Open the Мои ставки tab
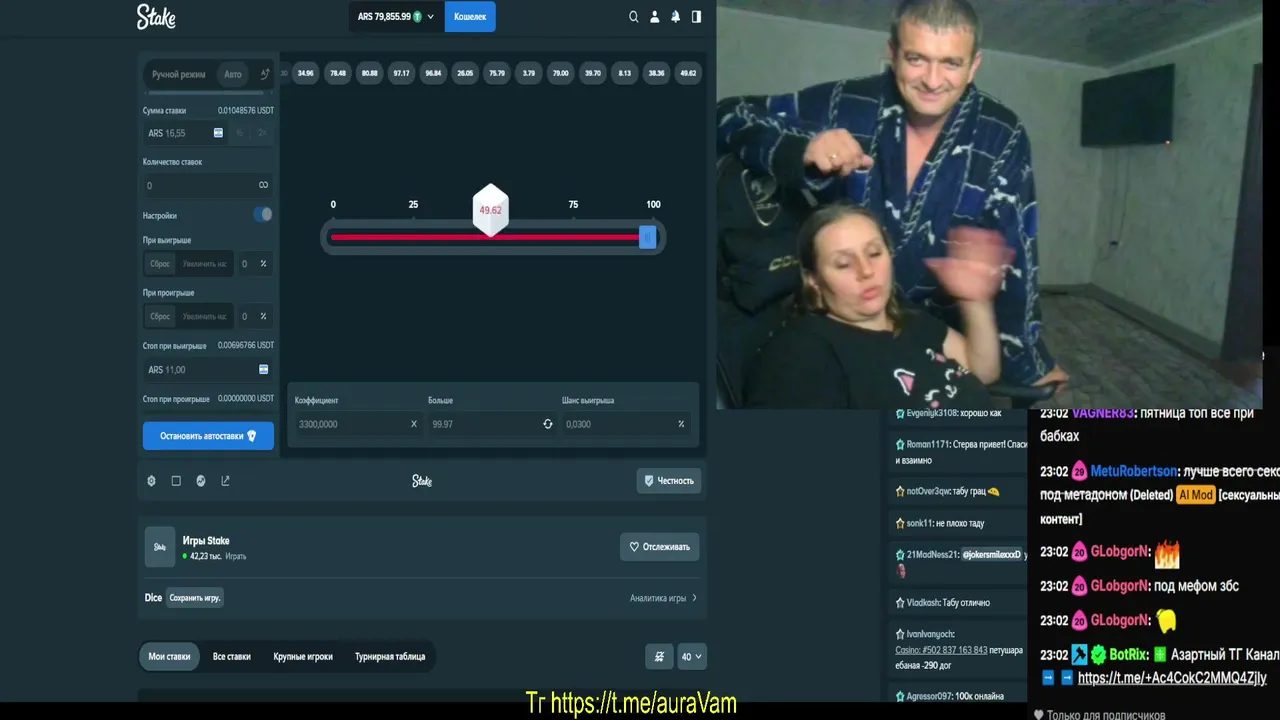 click(169, 657)
